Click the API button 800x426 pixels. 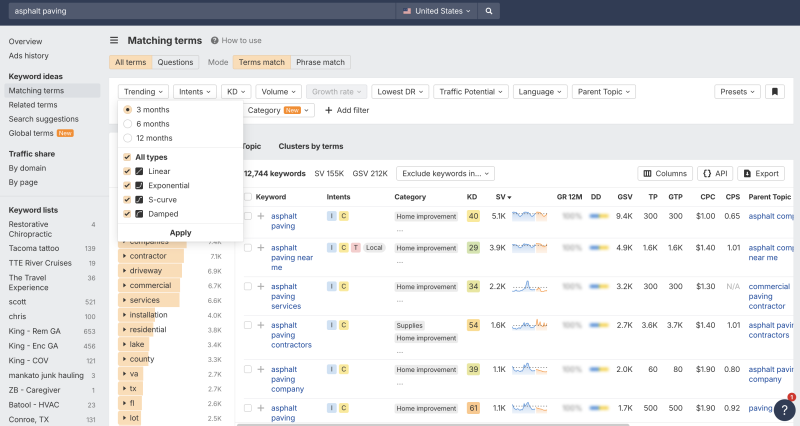714,173
